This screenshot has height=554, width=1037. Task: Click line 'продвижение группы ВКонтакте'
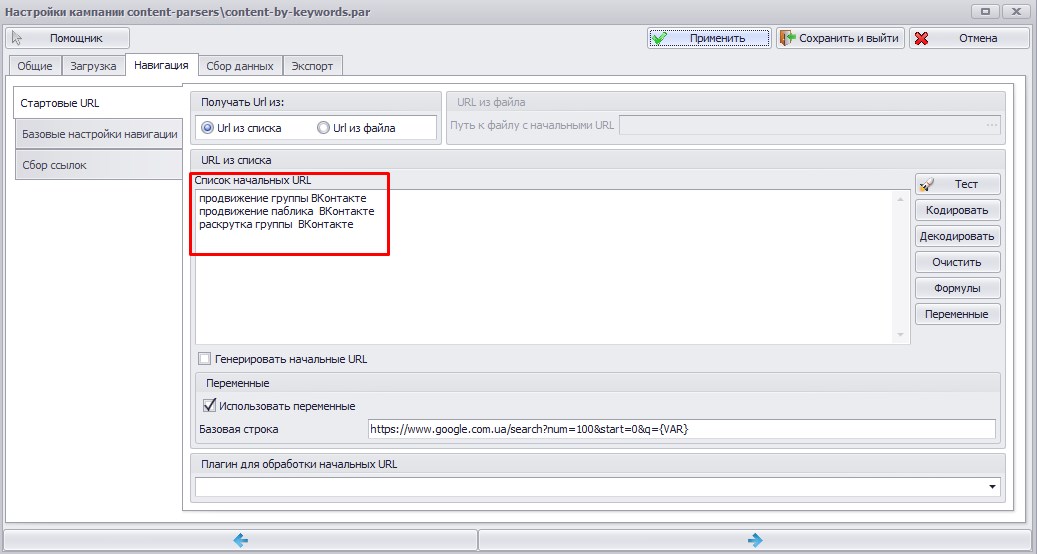click(x=282, y=198)
